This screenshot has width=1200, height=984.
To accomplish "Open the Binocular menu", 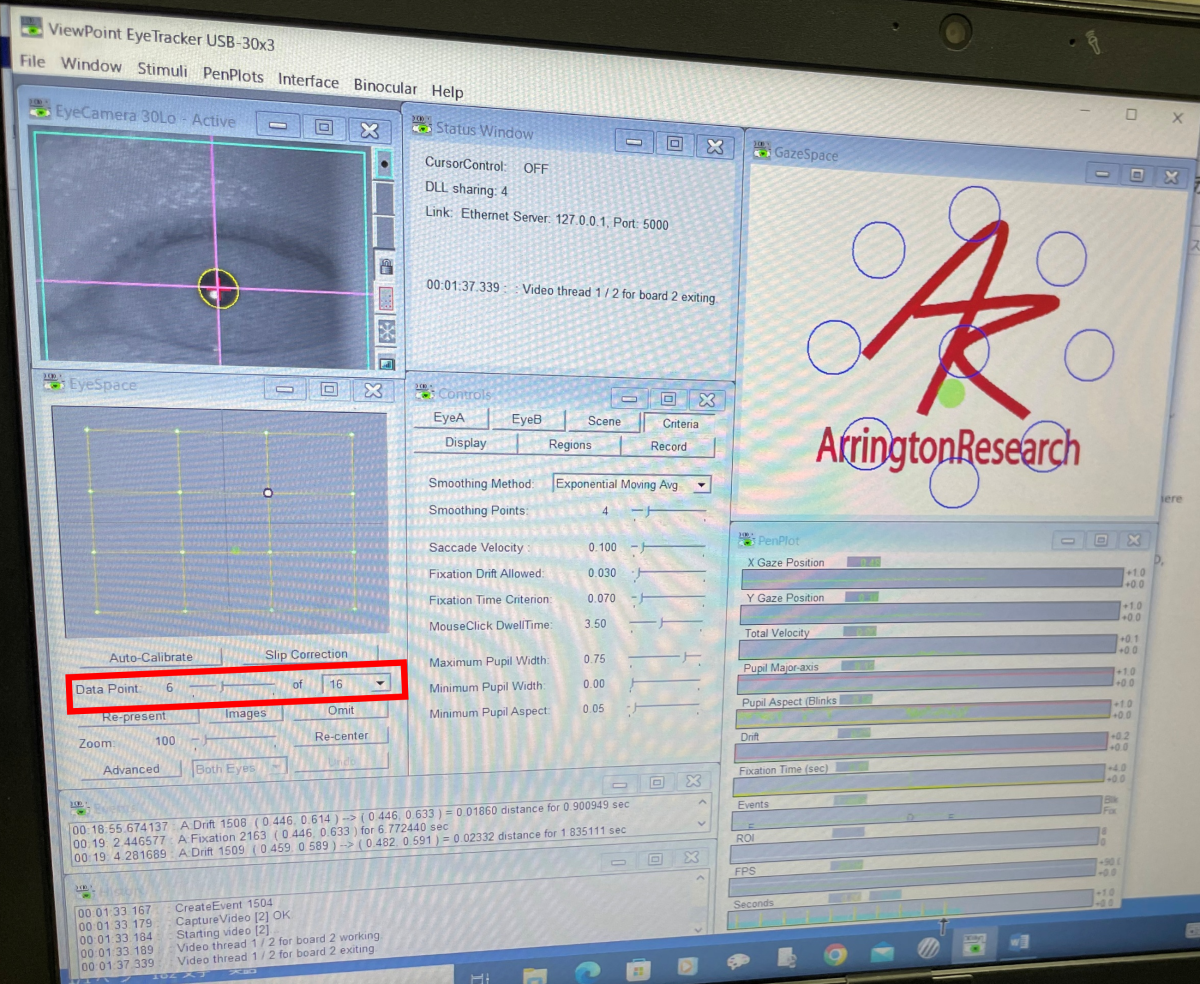I will (x=385, y=87).
